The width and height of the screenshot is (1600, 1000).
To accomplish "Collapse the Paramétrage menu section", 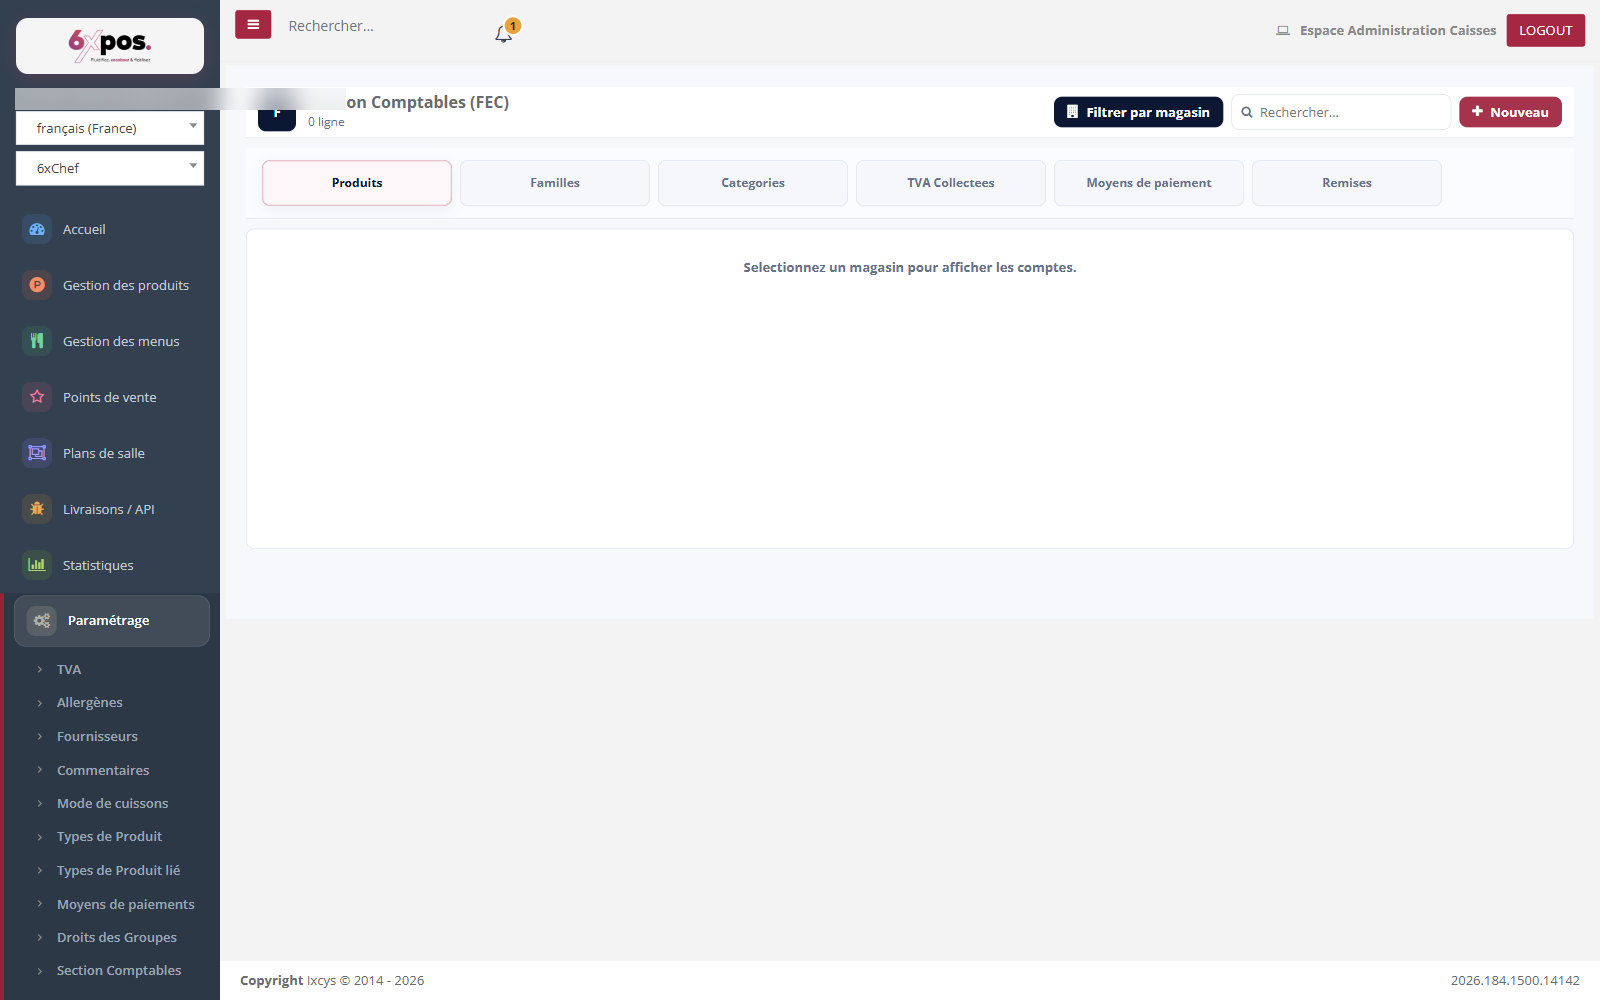I will point(112,621).
